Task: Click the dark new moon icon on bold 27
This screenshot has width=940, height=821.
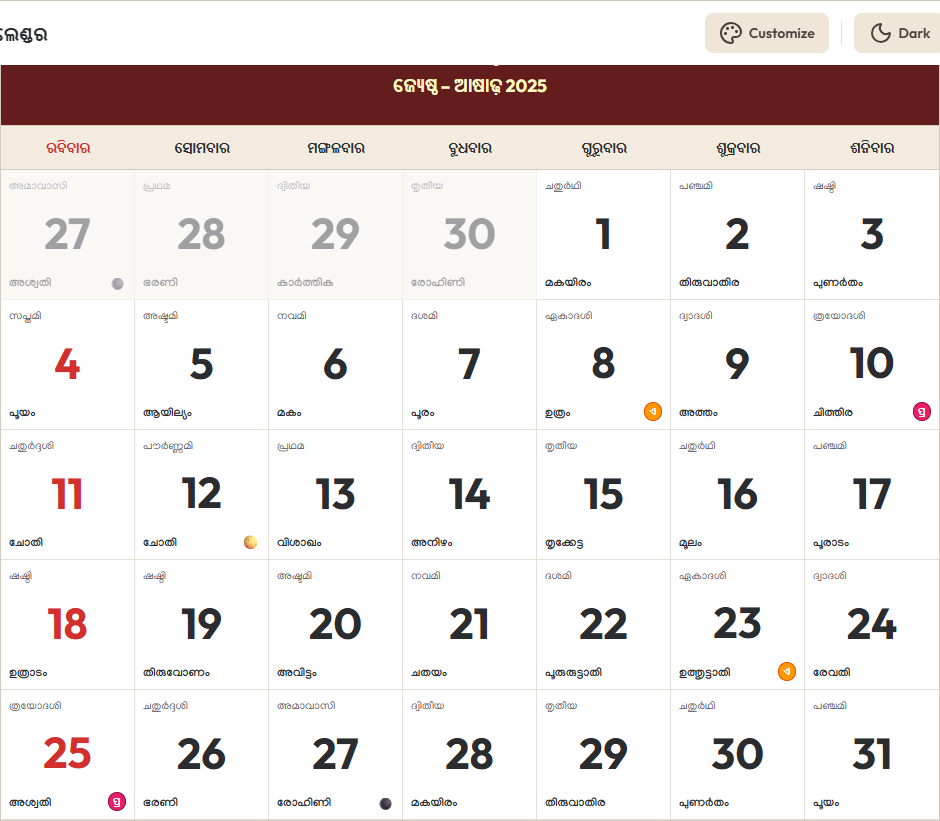Action: pyautogui.click(x=385, y=804)
